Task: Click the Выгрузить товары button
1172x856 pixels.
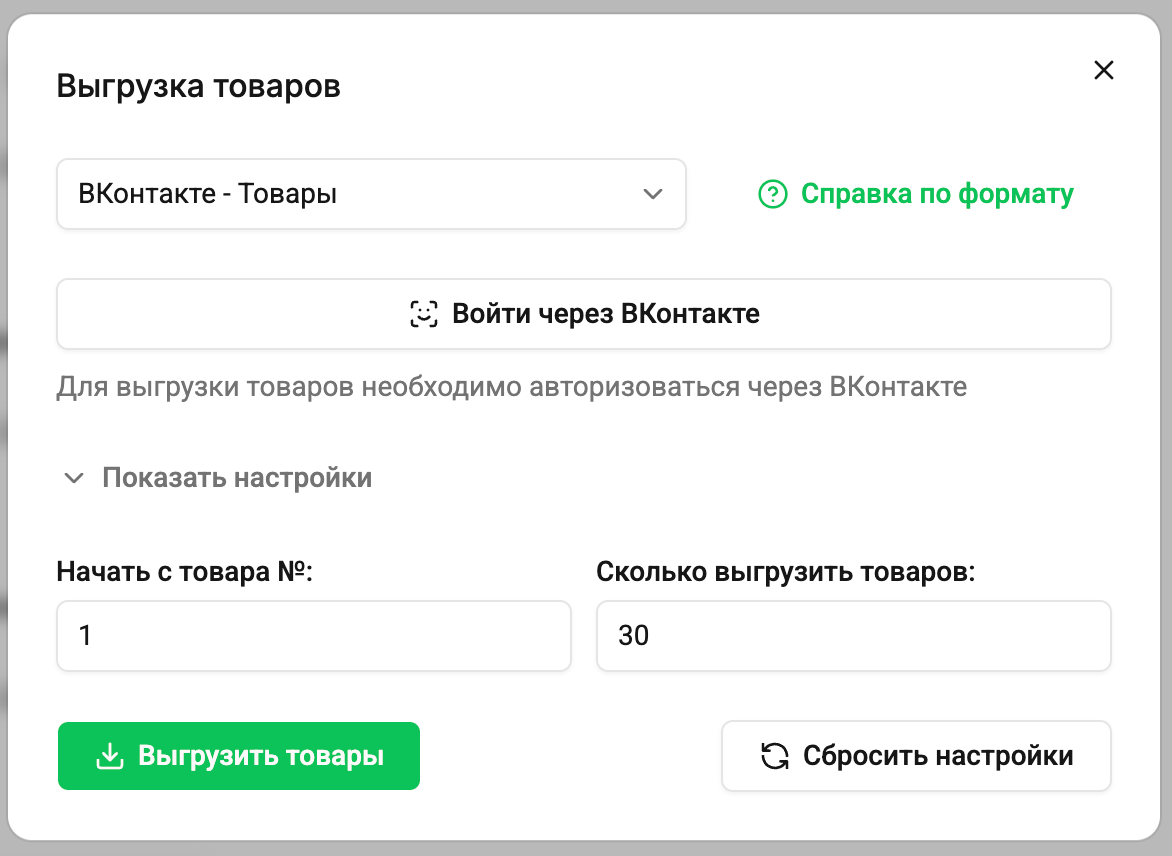Action: click(x=239, y=756)
